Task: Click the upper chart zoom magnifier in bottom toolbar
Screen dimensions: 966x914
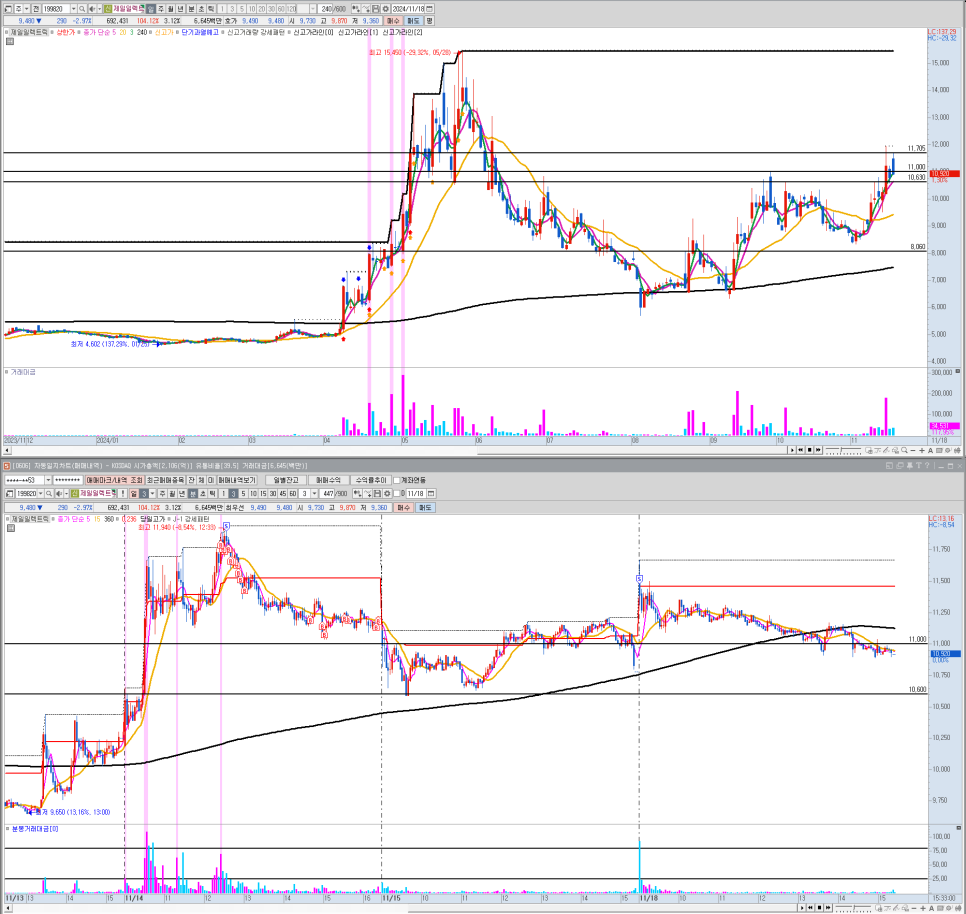Action: tap(904, 450)
